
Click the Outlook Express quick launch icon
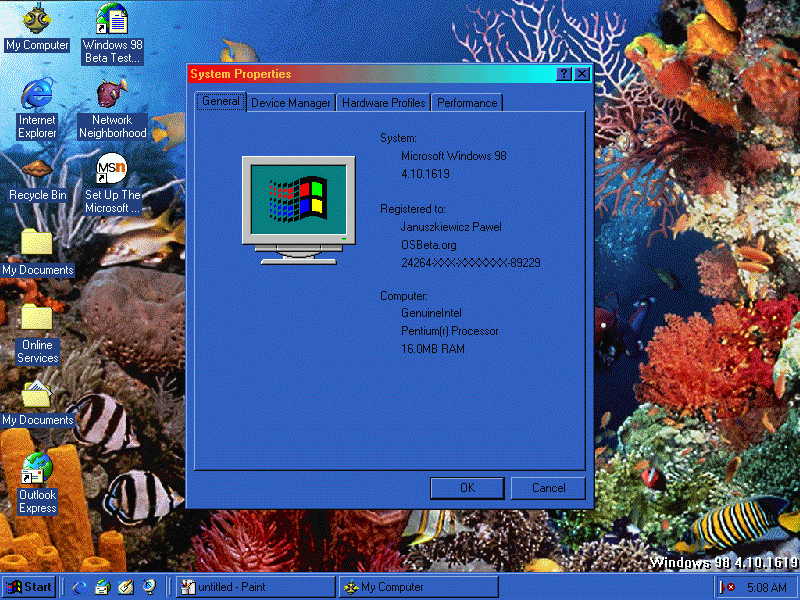pyautogui.click(x=103, y=587)
